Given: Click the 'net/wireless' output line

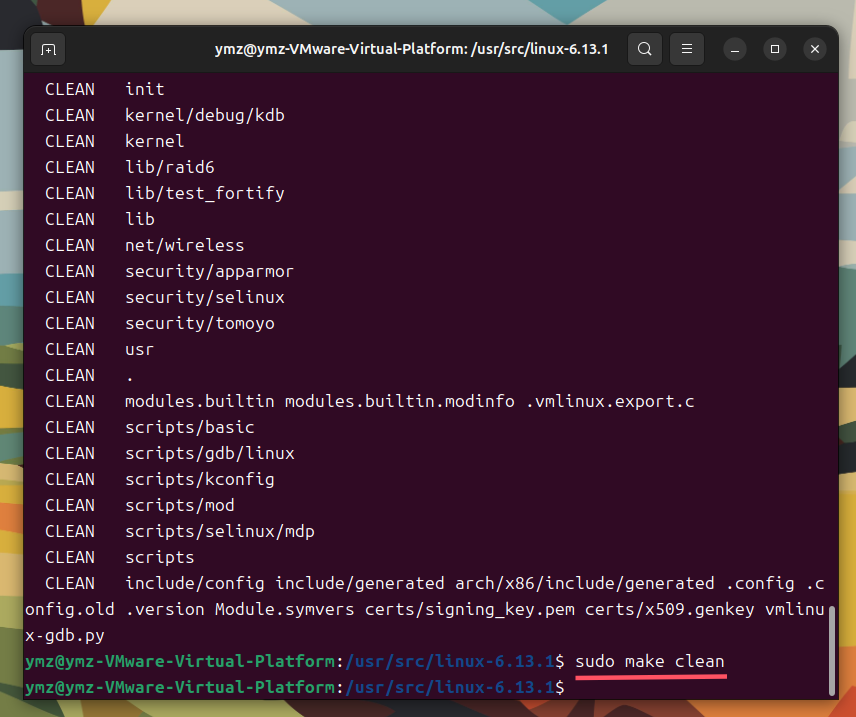Looking at the screenshot, I should [x=145, y=245].
